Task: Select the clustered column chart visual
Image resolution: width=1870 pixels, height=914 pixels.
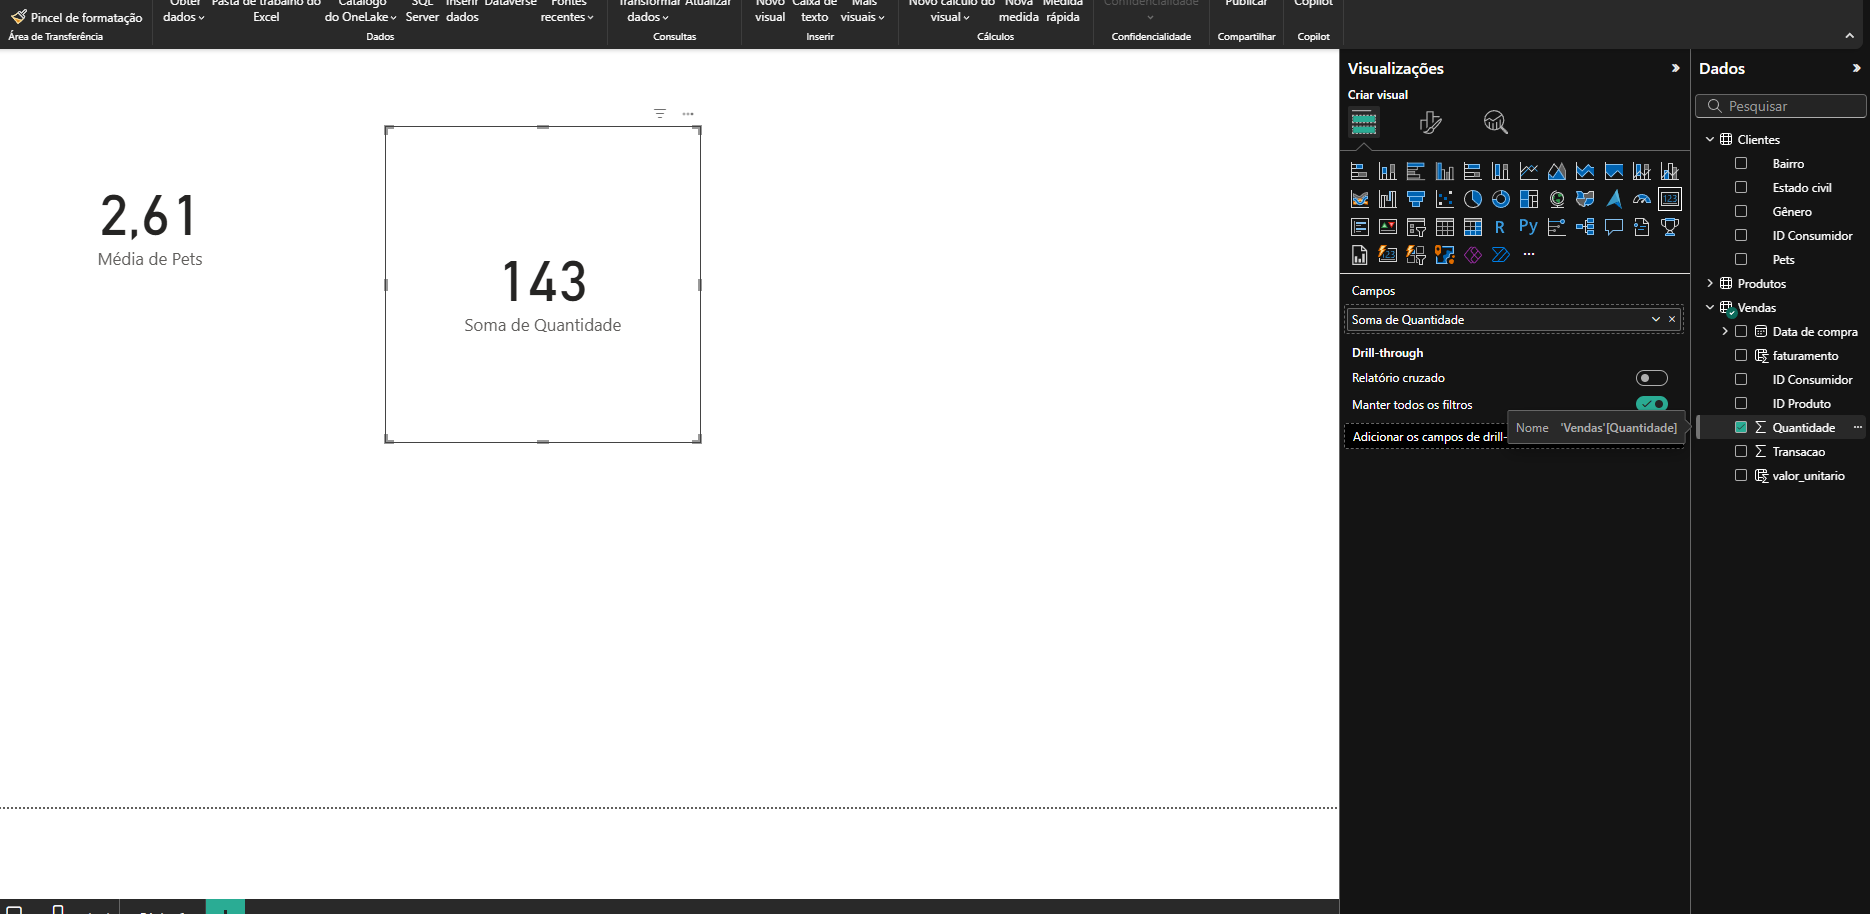Action: coord(1444,172)
